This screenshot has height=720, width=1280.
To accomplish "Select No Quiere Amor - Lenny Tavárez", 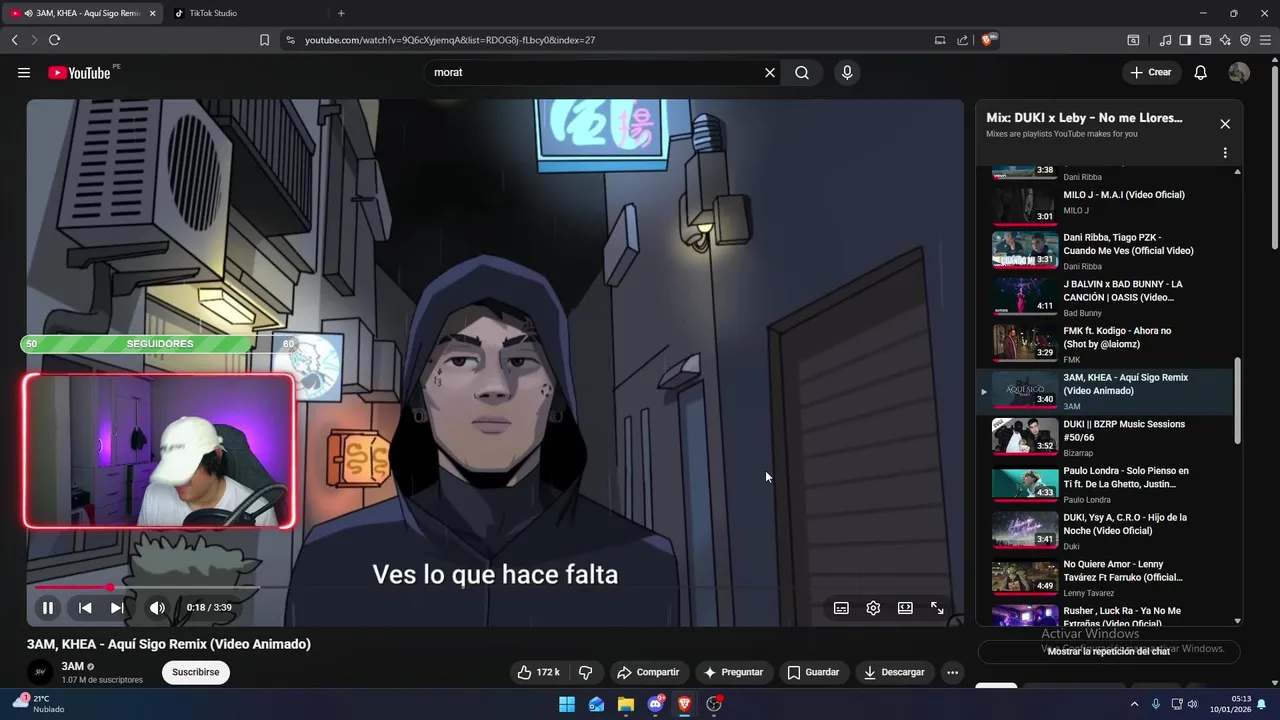I will point(1105,578).
